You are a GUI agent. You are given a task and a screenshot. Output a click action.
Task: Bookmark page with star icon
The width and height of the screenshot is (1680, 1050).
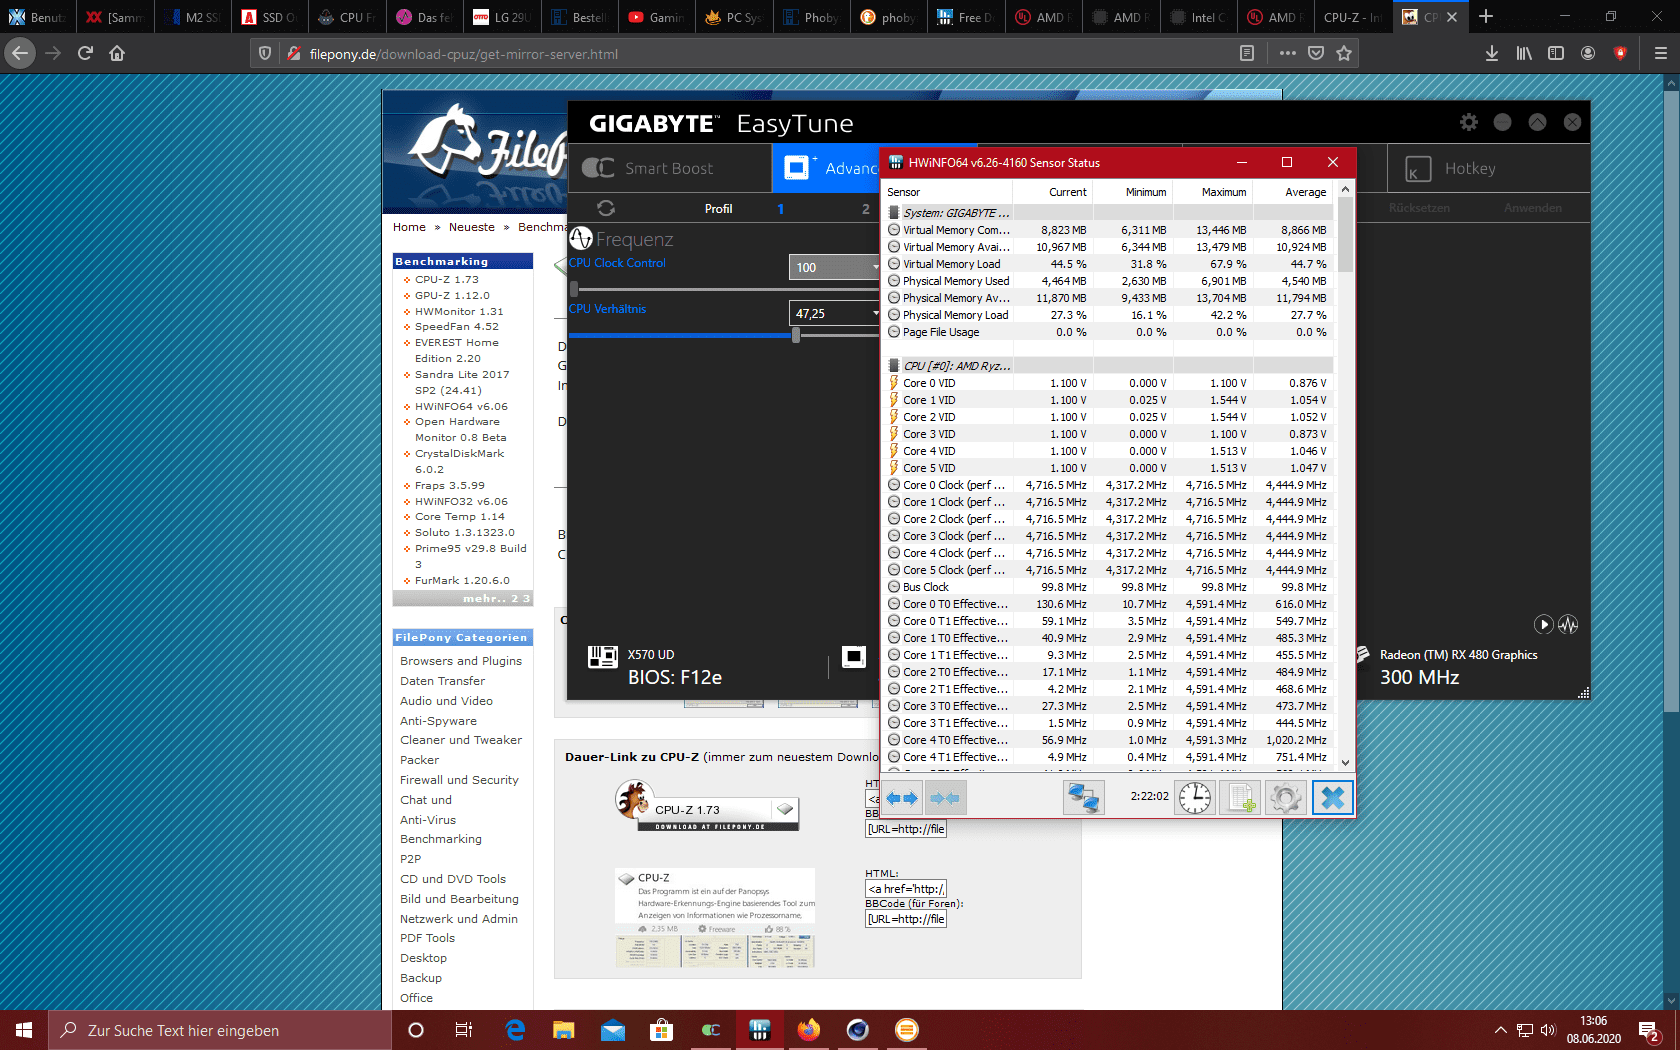(x=1344, y=53)
